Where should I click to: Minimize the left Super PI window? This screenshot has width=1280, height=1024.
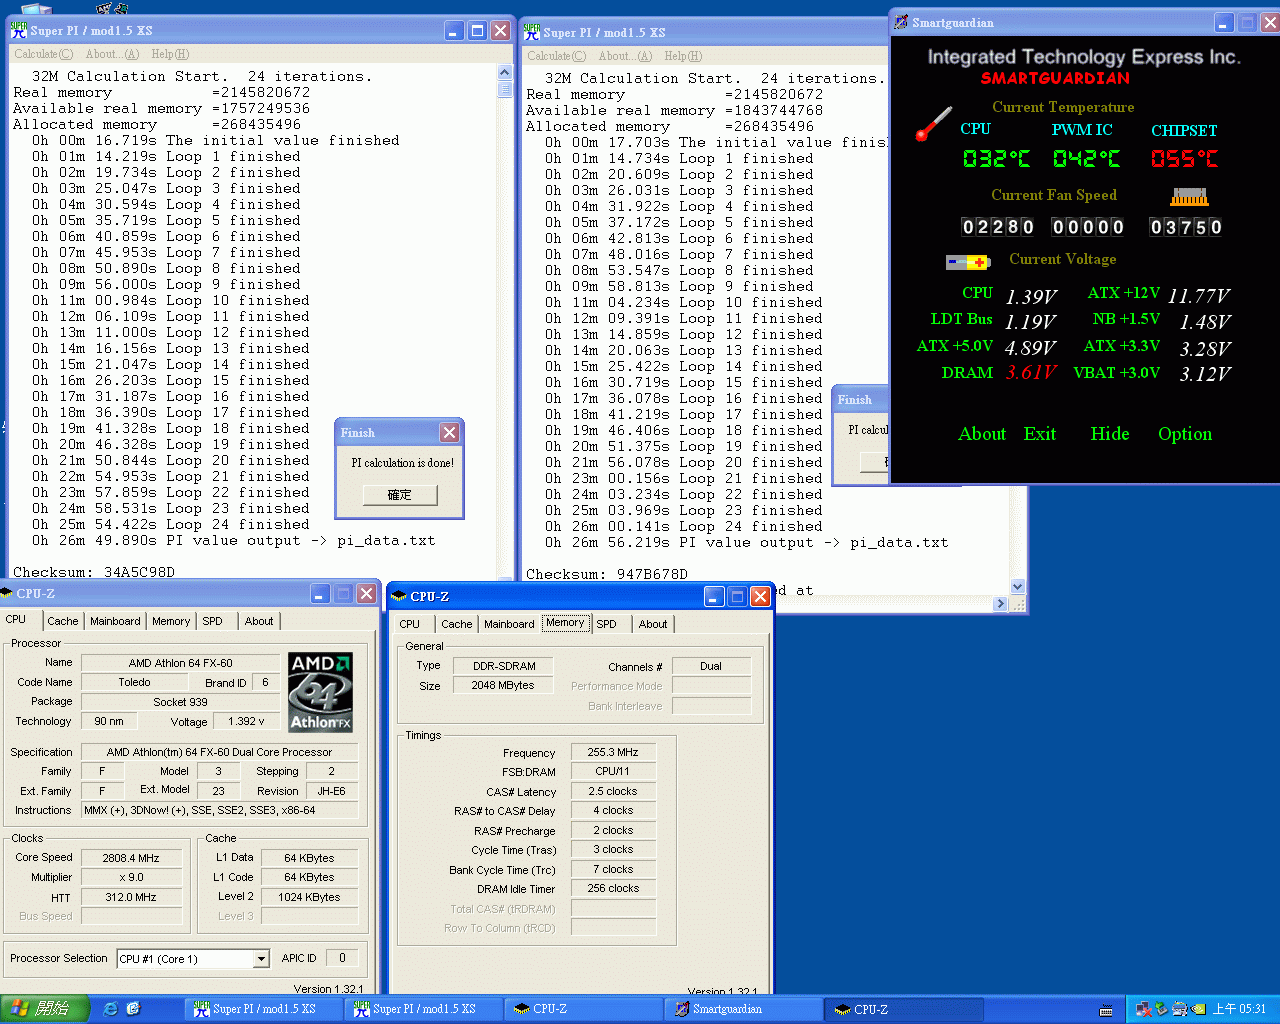[x=454, y=30]
